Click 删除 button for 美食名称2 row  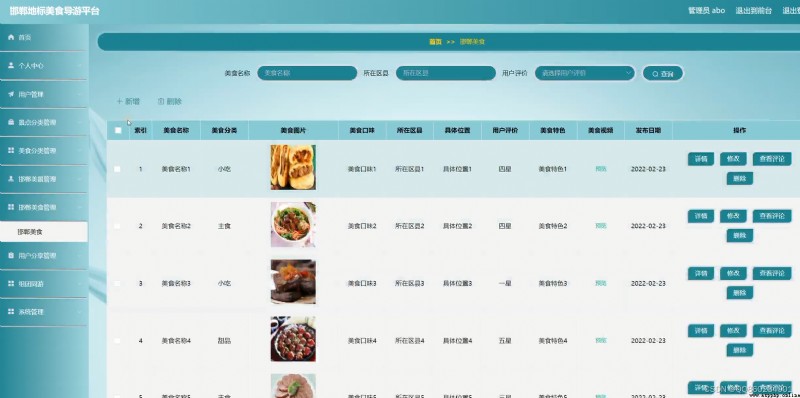740,236
